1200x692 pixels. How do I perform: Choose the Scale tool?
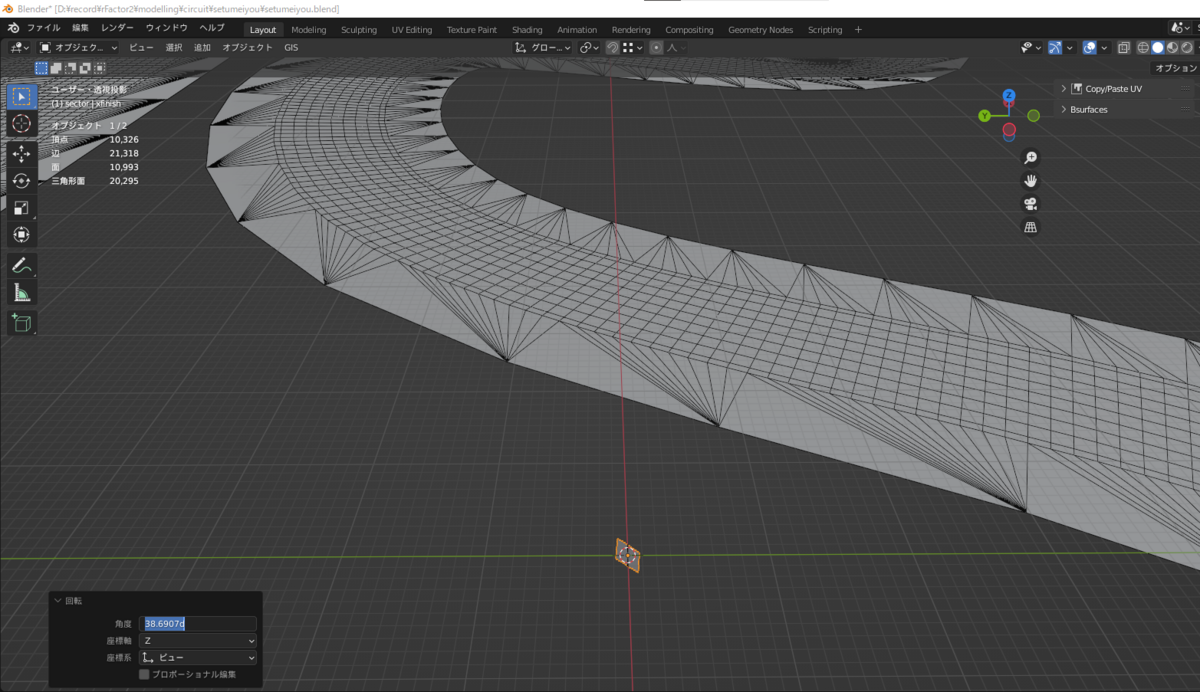[x=22, y=208]
